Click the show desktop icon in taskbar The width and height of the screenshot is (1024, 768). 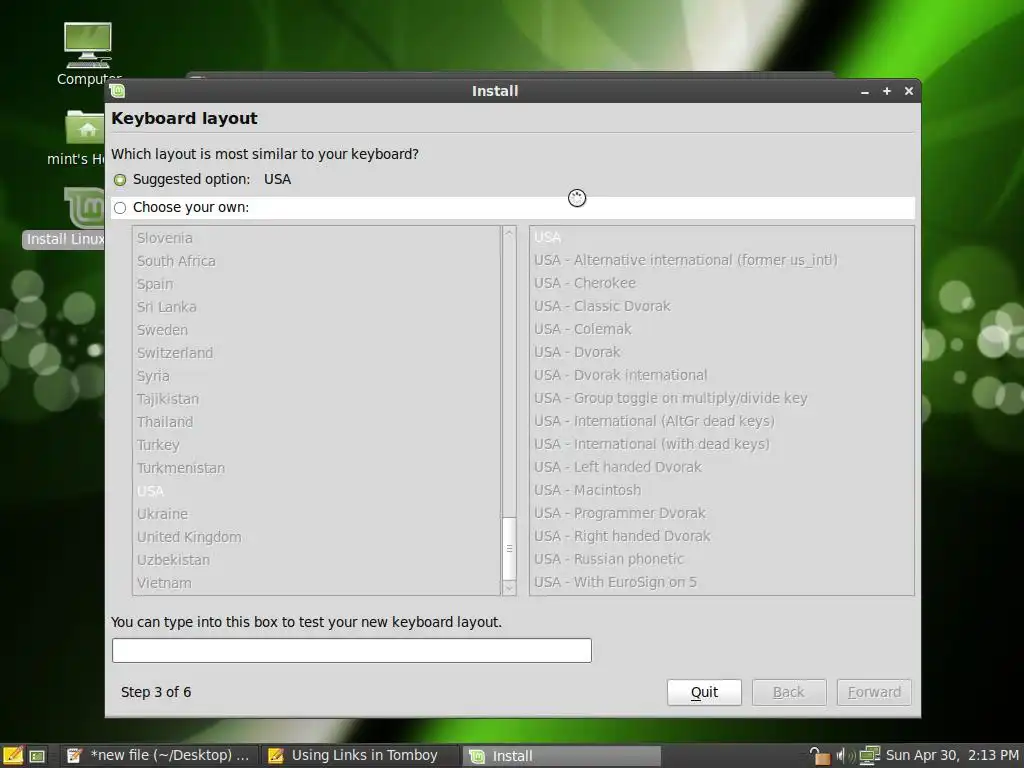coord(38,756)
